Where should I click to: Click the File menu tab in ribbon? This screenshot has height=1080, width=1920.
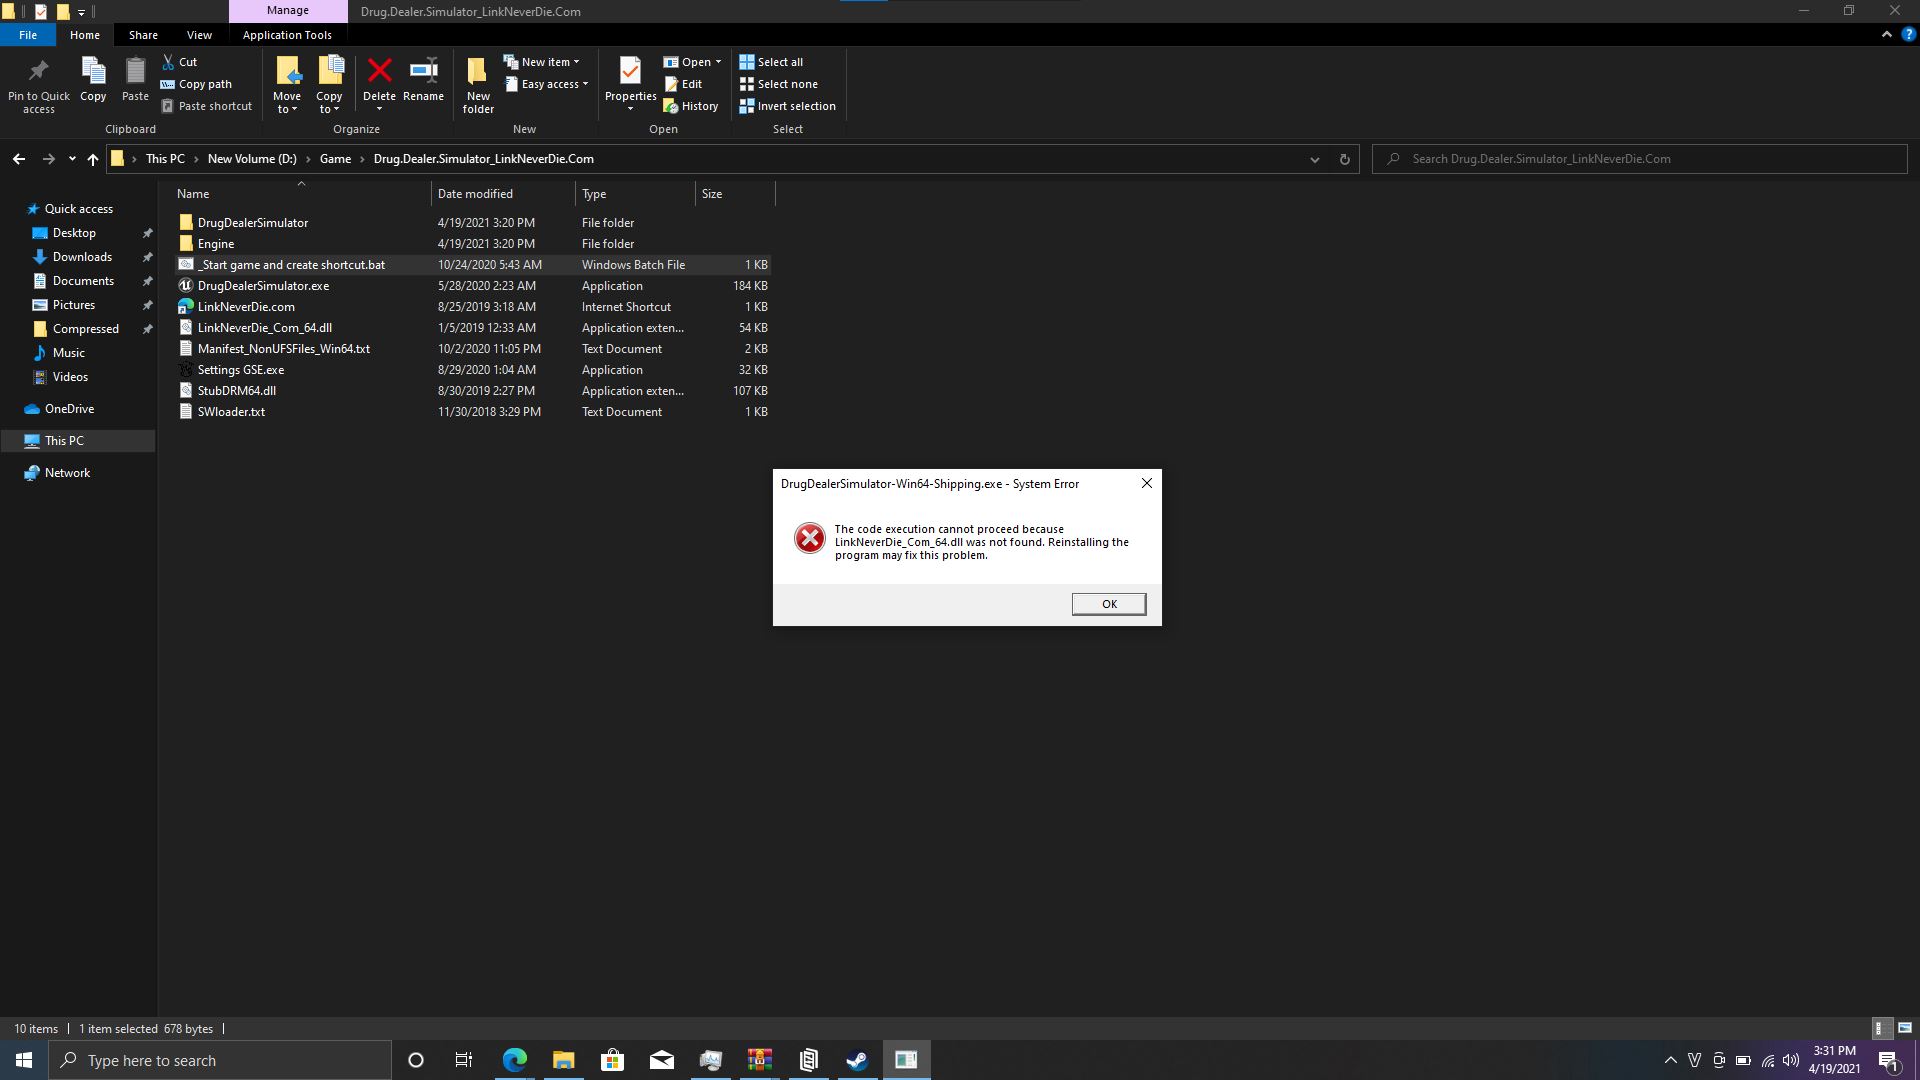(x=29, y=34)
